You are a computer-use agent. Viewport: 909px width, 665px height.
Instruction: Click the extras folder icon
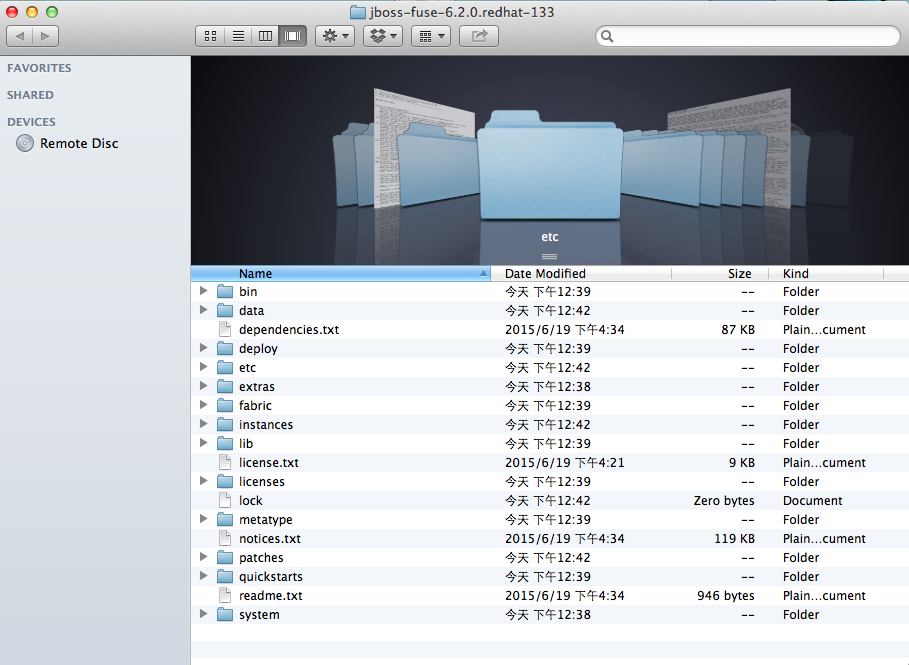pyautogui.click(x=225, y=387)
